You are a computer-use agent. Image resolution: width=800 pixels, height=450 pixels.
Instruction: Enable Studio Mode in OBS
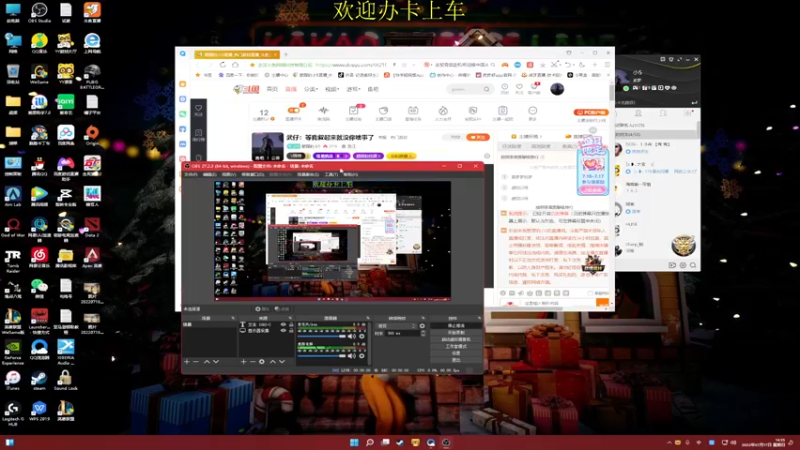pos(456,346)
